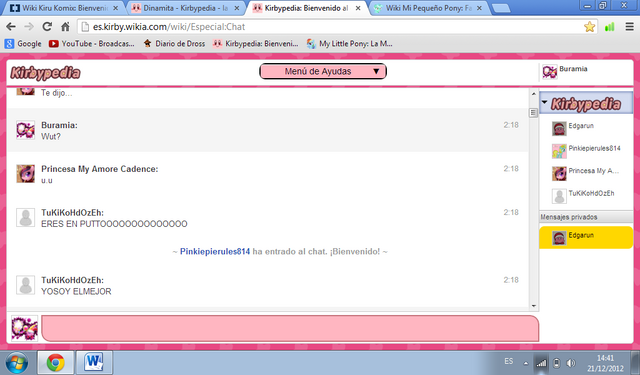Click the Princesa My Amore Cadence username
Screen dimensions: 640x375
99,169
